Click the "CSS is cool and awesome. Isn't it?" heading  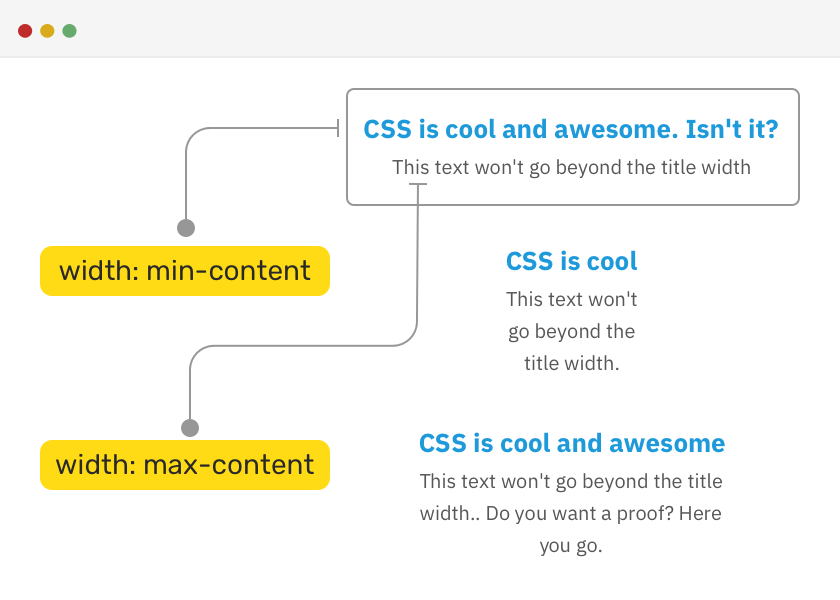571,130
